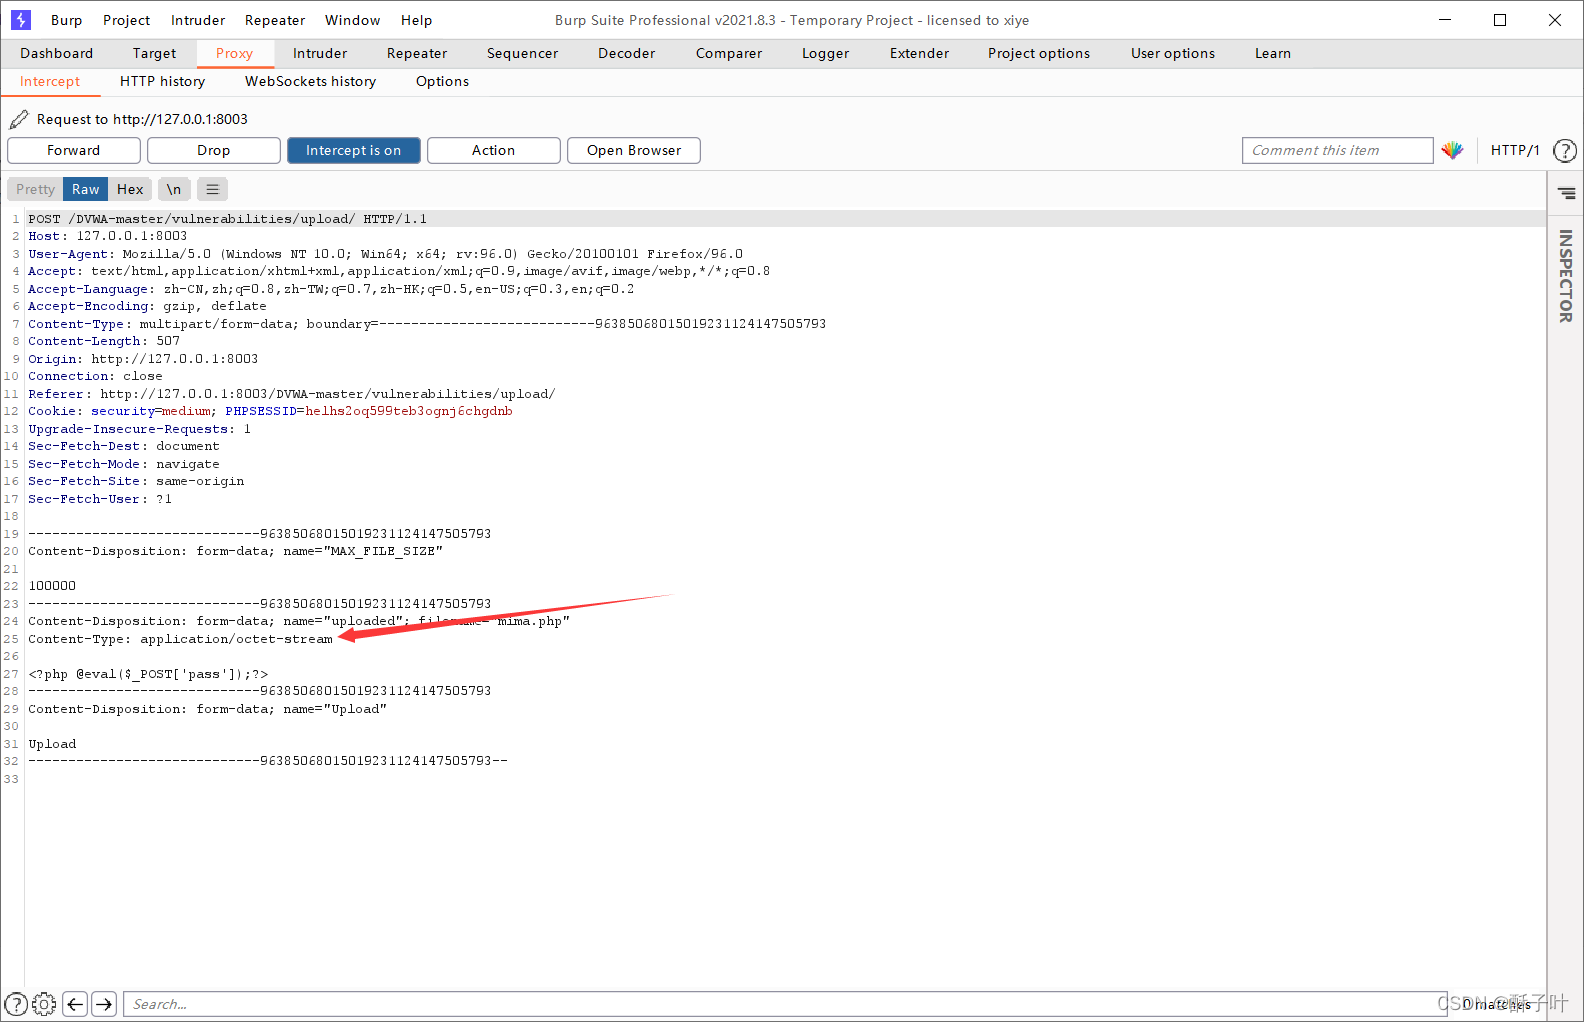Open the Sequencer tab
1584x1022 pixels.
click(523, 53)
